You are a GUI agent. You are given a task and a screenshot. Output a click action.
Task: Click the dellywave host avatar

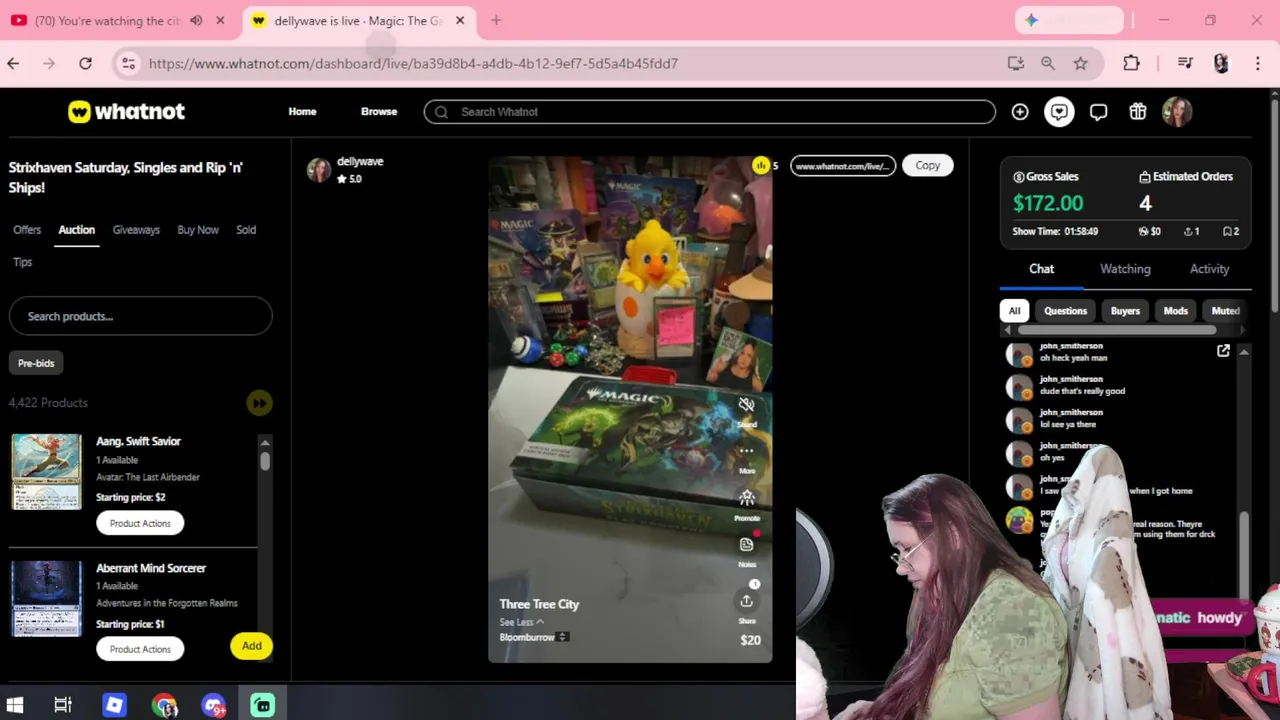[x=319, y=170]
